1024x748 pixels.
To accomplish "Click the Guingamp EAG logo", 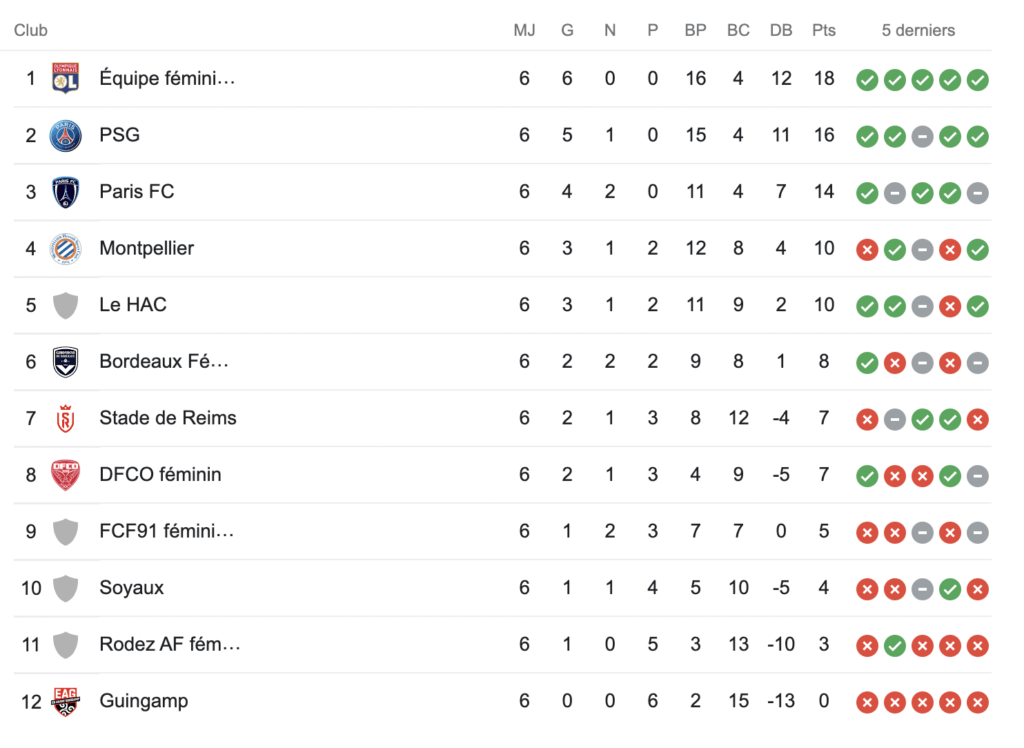I will tap(65, 702).
